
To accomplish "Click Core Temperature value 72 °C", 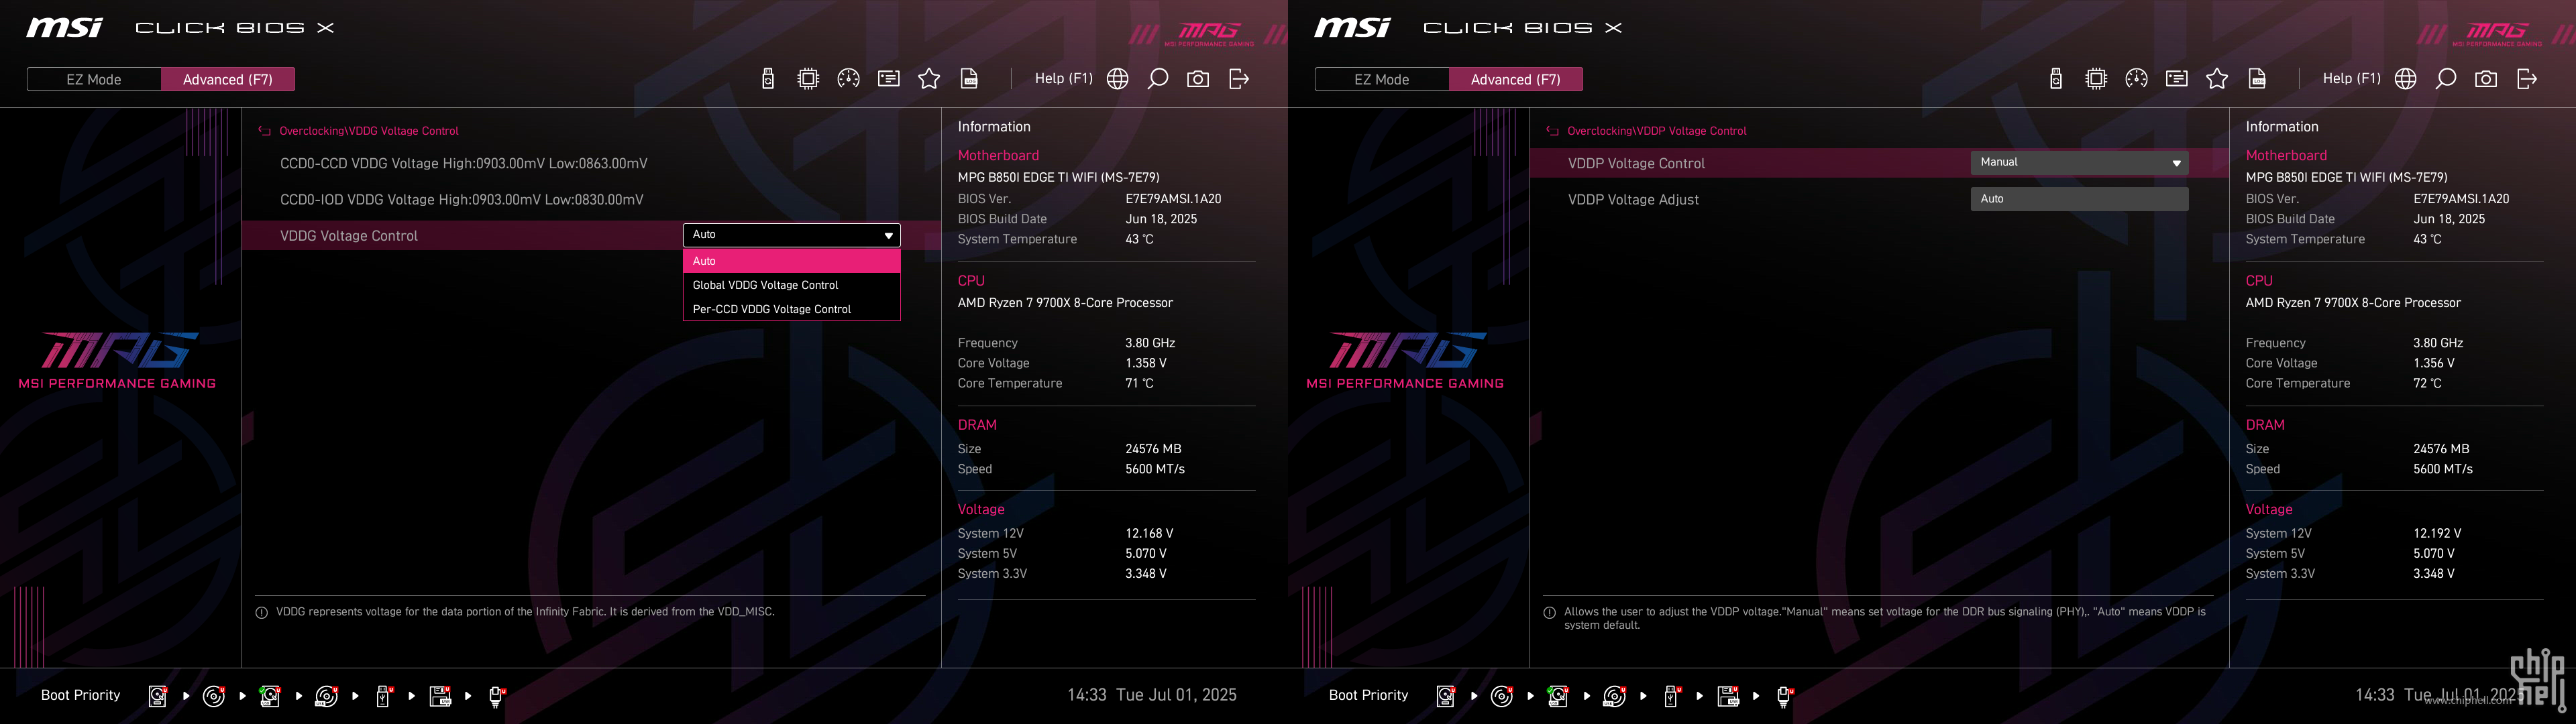I will click(x=2427, y=383).
